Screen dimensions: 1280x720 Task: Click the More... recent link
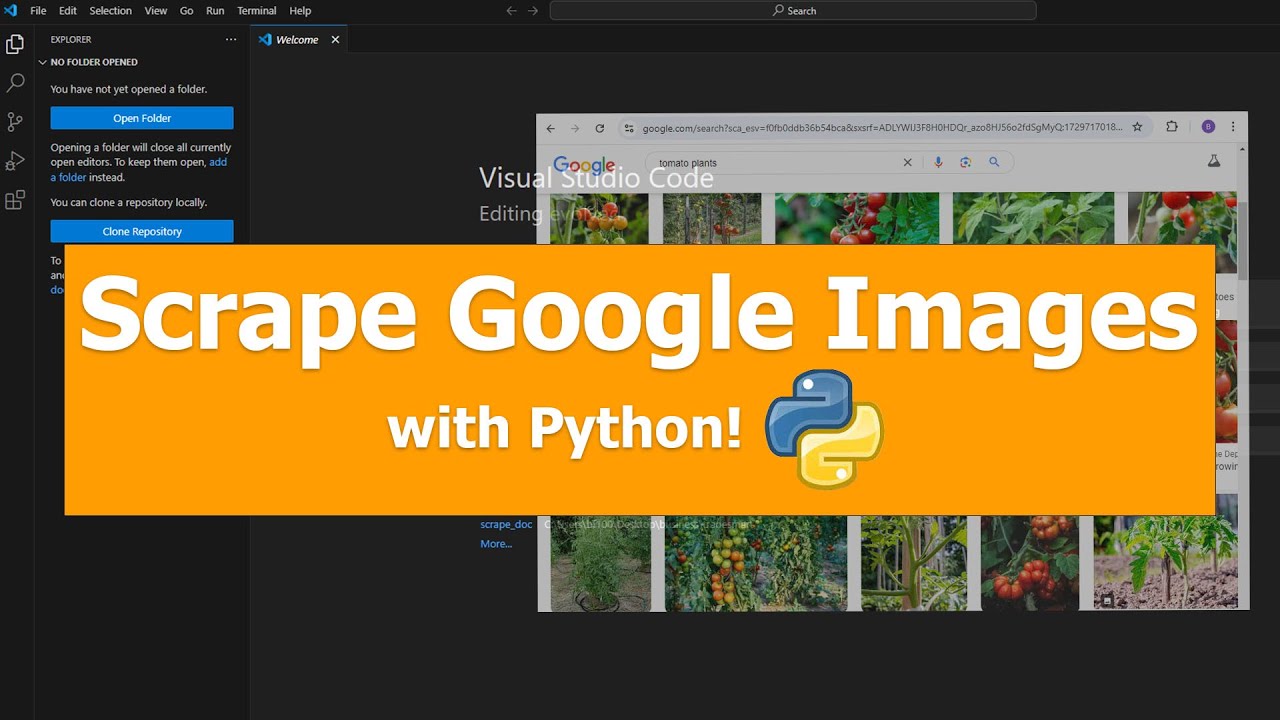pos(496,544)
